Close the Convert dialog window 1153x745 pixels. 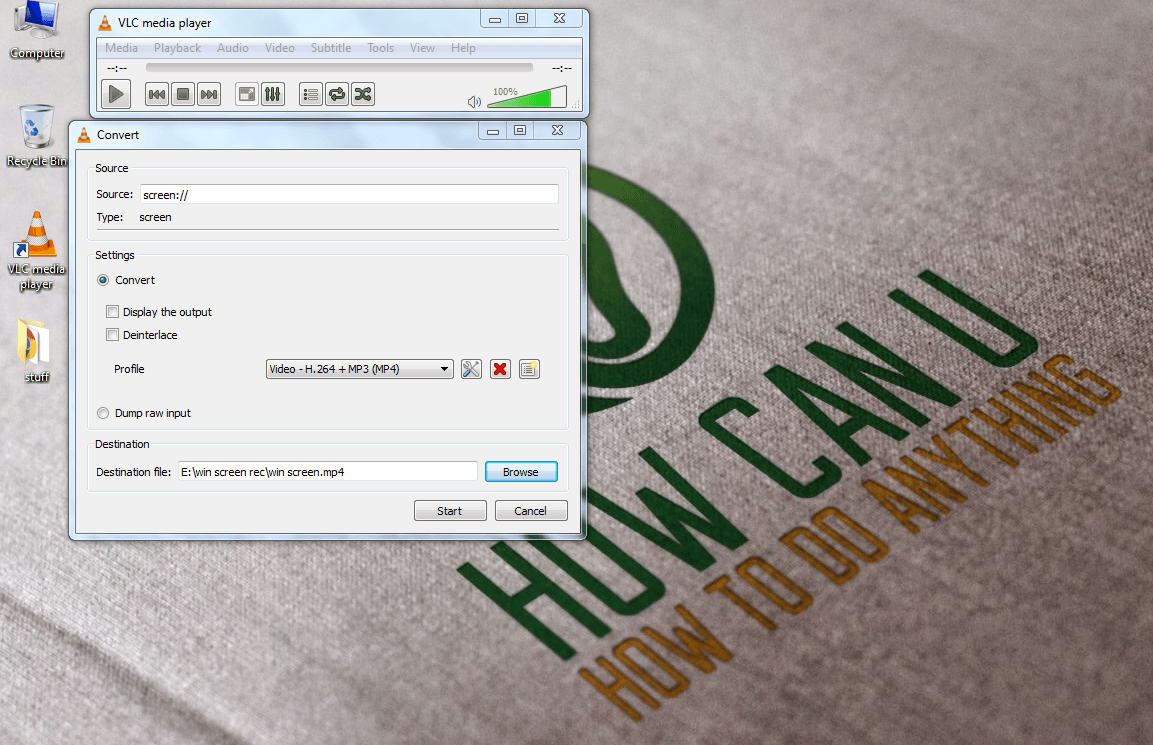[x=557, y=130]
